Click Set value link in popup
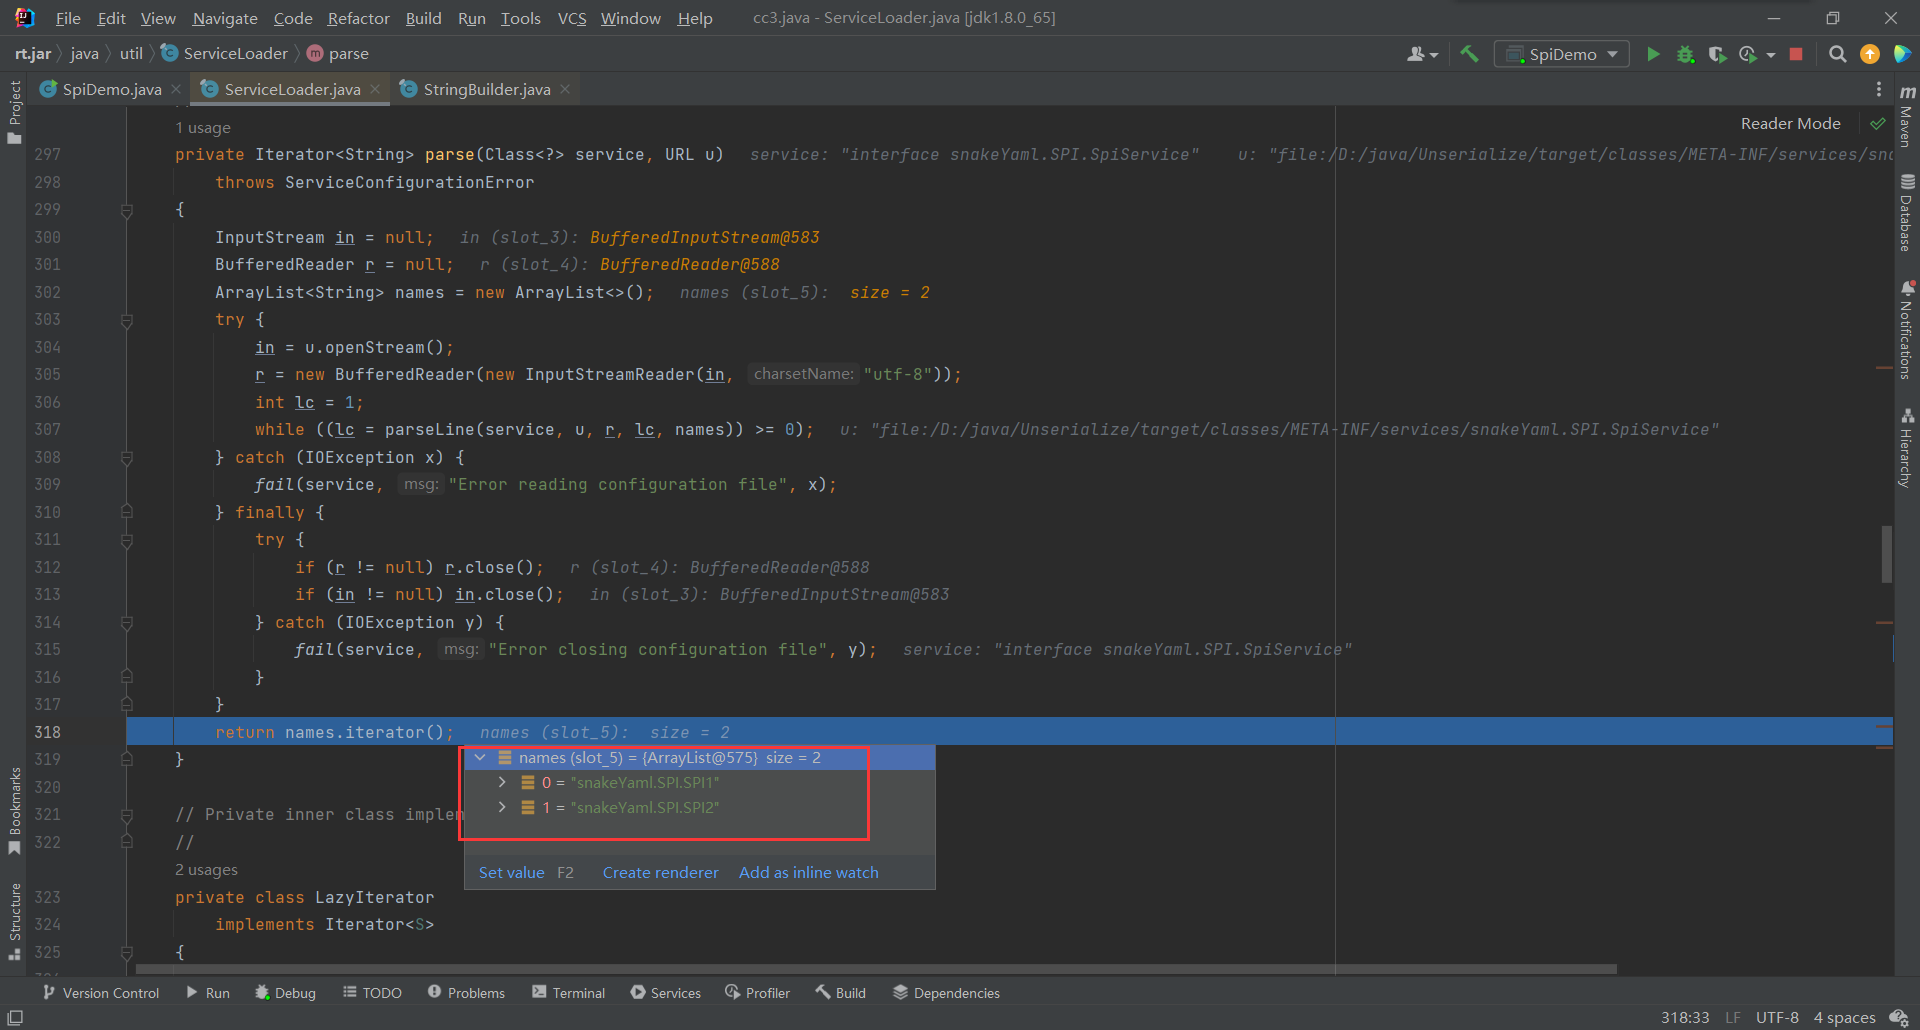Image resolution: width=1920 pixels, height=1030 pixels. click(512, 873)
